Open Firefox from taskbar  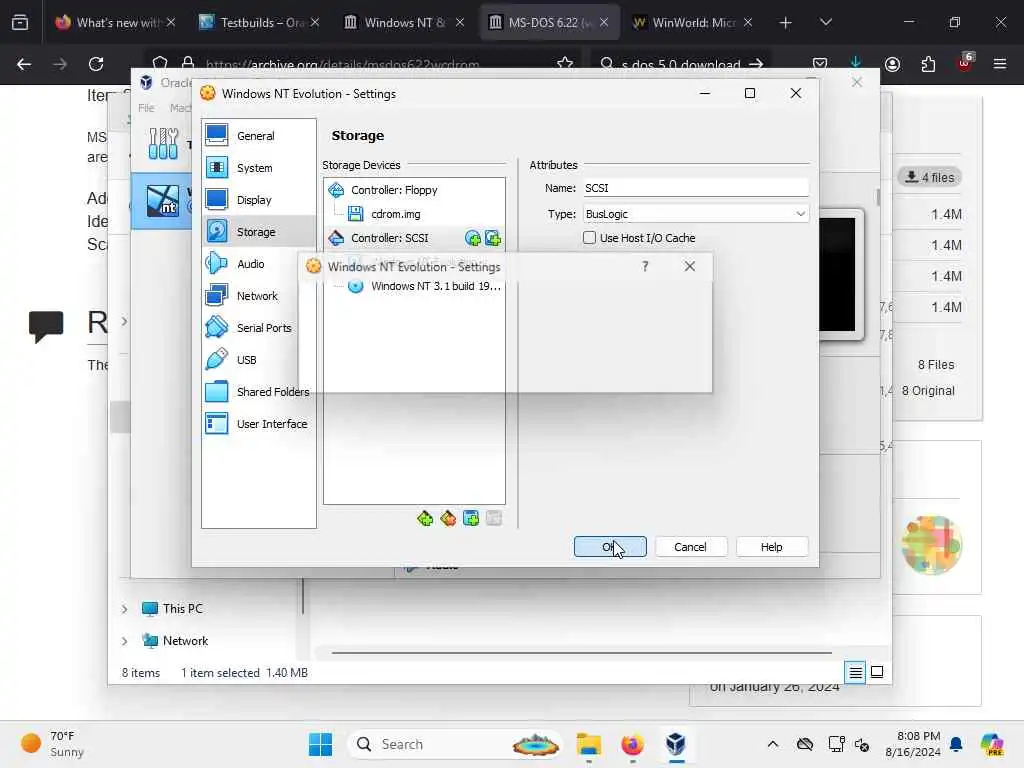(x=632, y=744)
